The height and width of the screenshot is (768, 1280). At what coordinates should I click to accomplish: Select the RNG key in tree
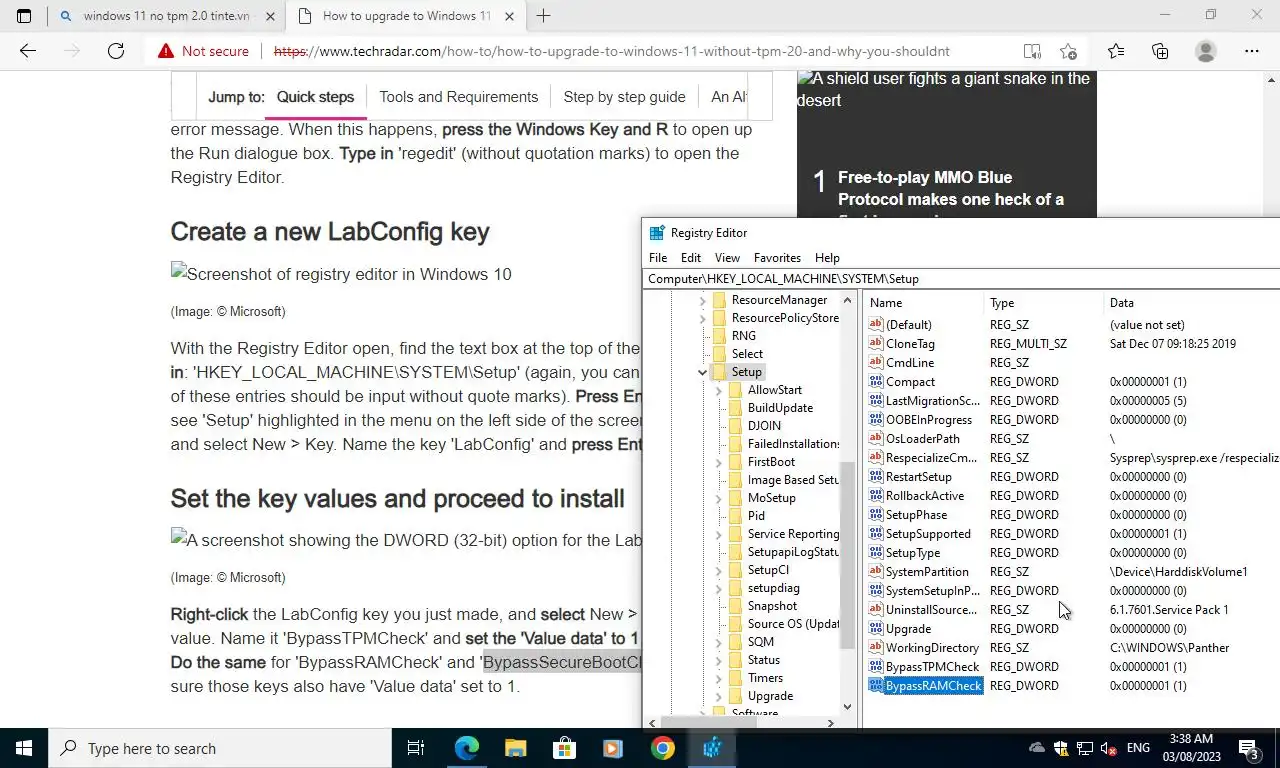(743, 336)
